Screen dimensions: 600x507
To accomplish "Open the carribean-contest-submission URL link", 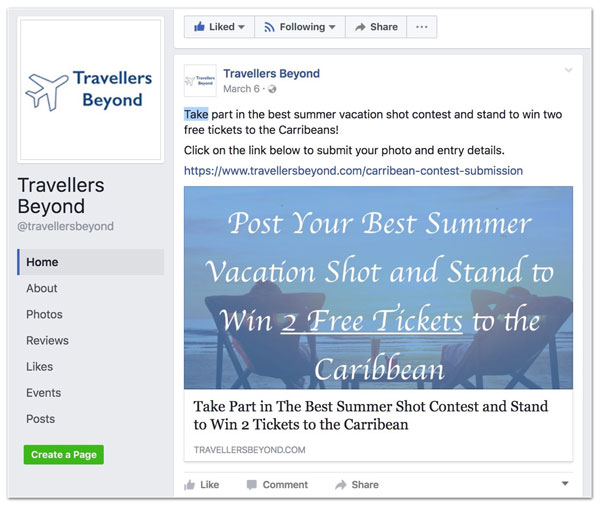I will (x=353, y=171).
